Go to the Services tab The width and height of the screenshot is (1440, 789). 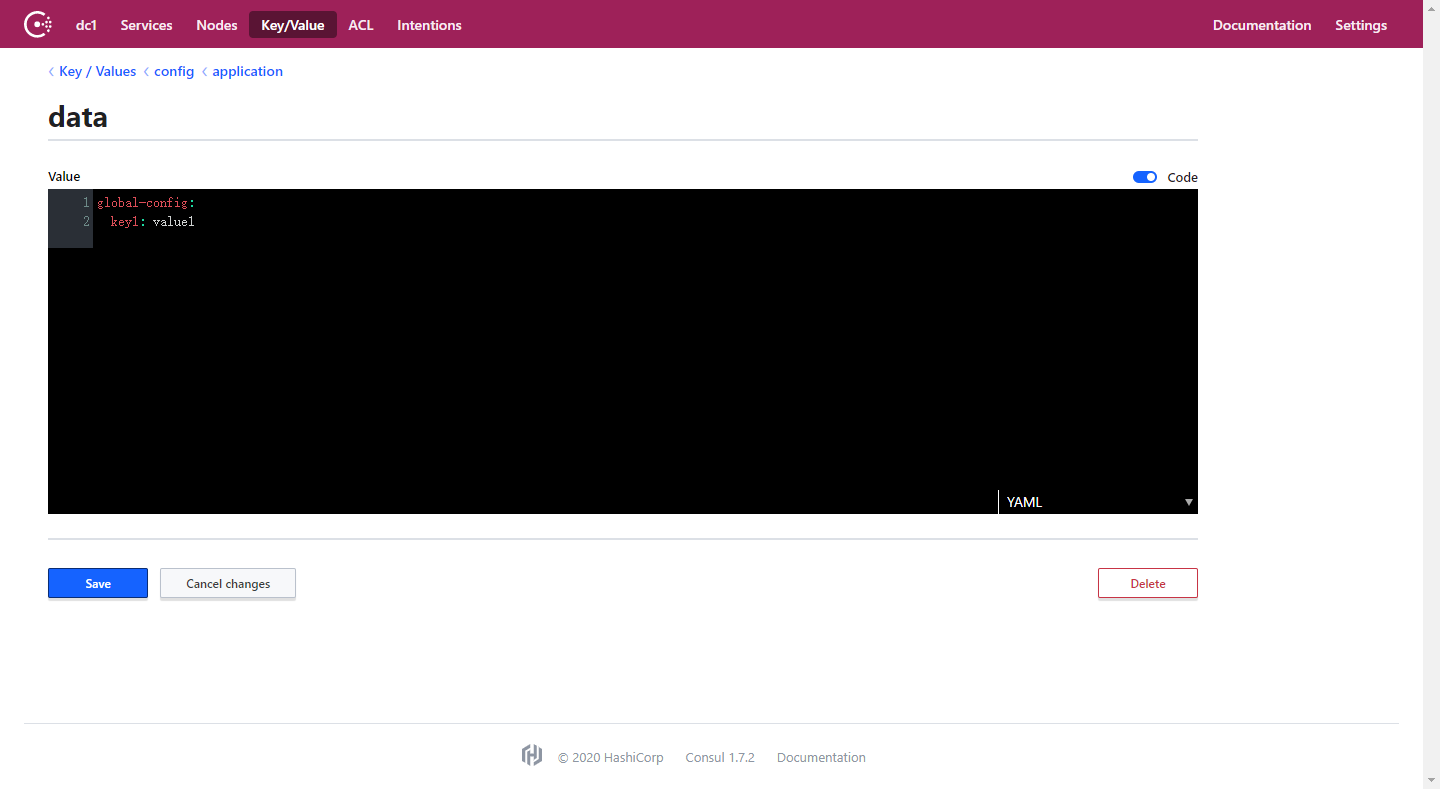(x=146, y=25)
